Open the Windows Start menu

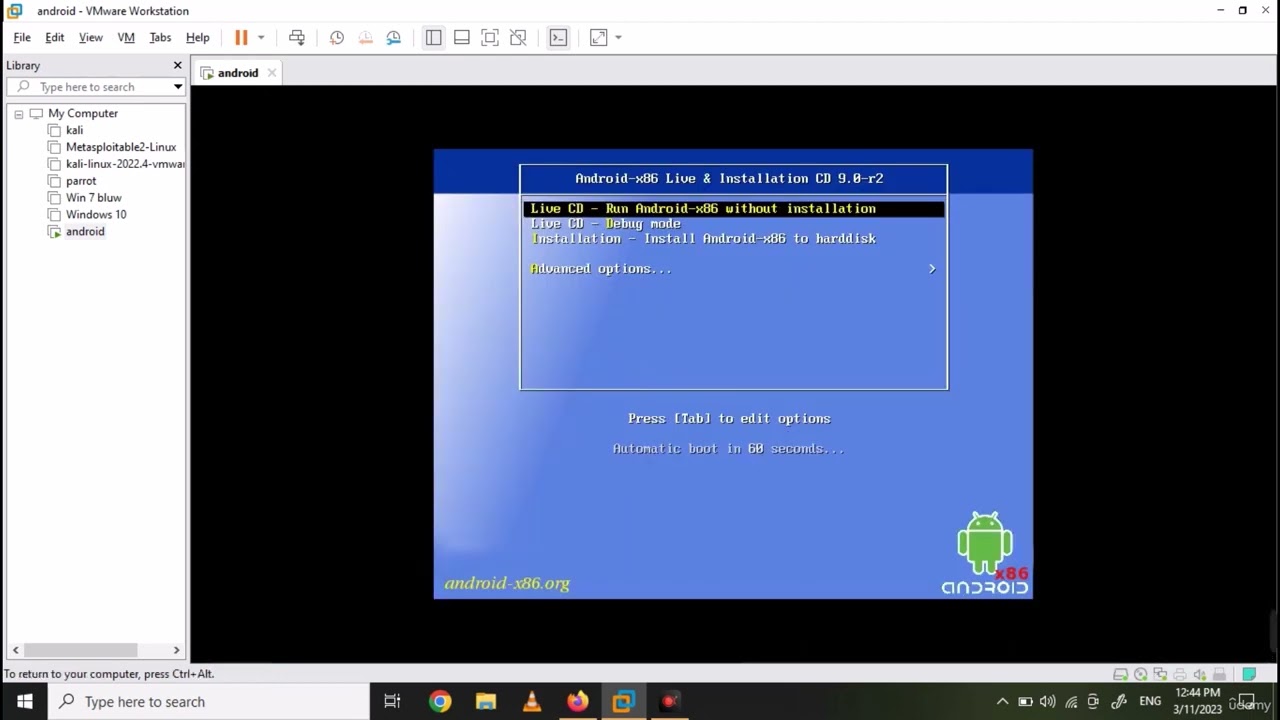(24, 702)
